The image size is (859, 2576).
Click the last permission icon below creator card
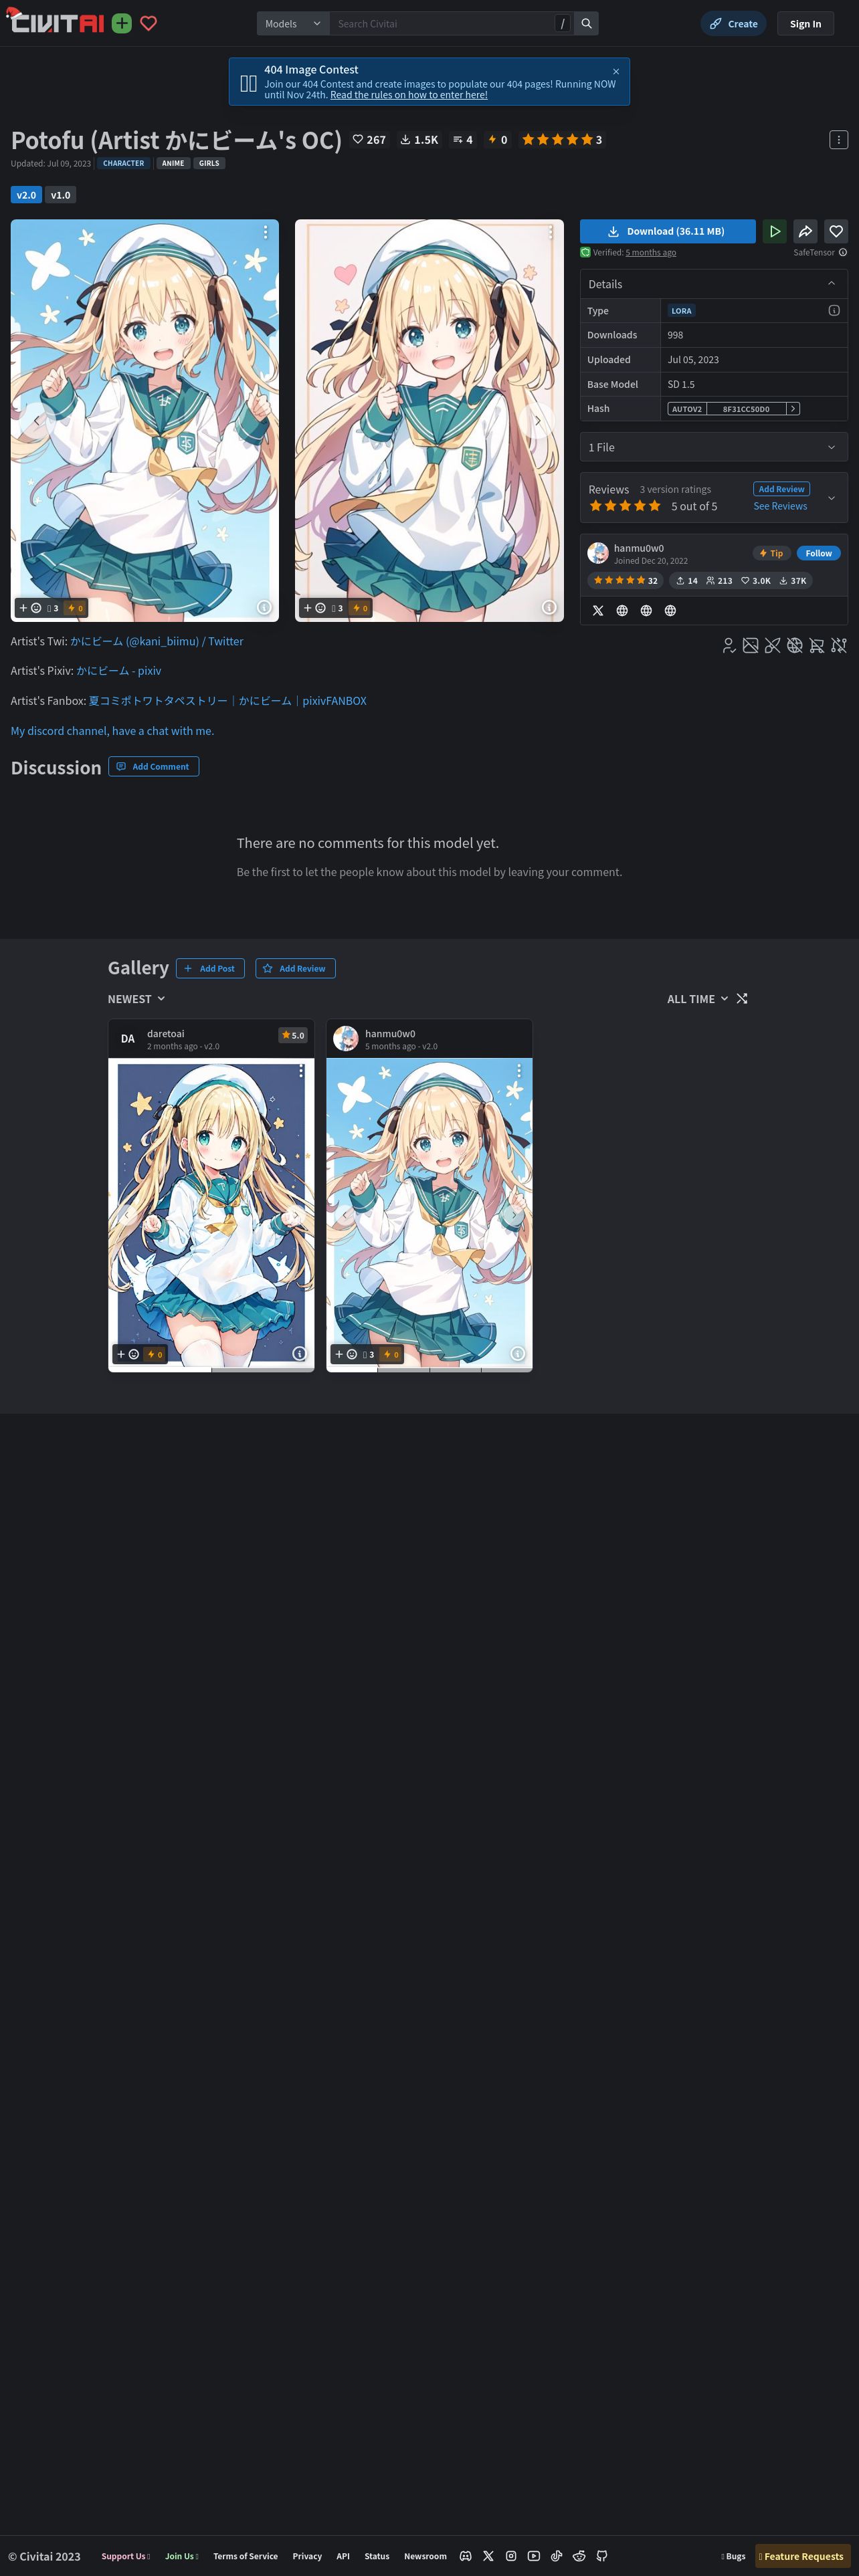[839, 645]
